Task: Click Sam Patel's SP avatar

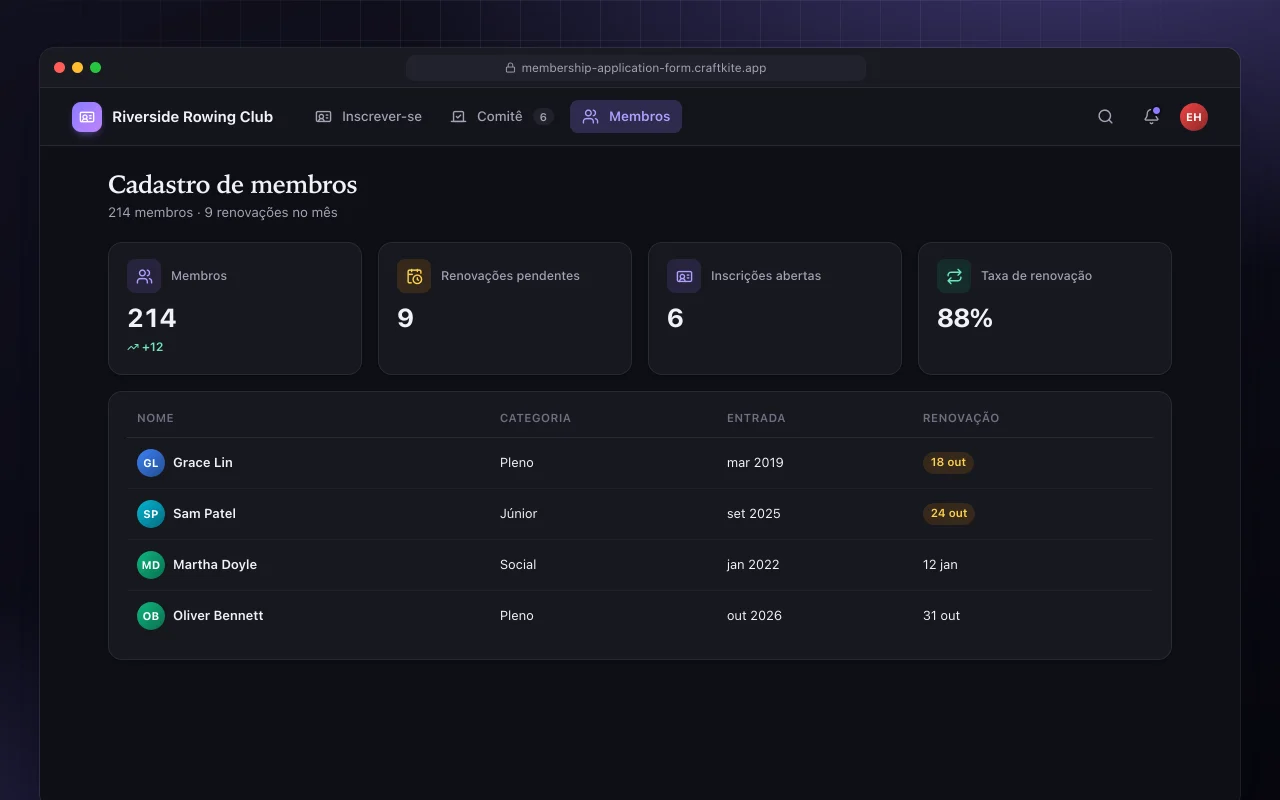Action: [151, 514]
